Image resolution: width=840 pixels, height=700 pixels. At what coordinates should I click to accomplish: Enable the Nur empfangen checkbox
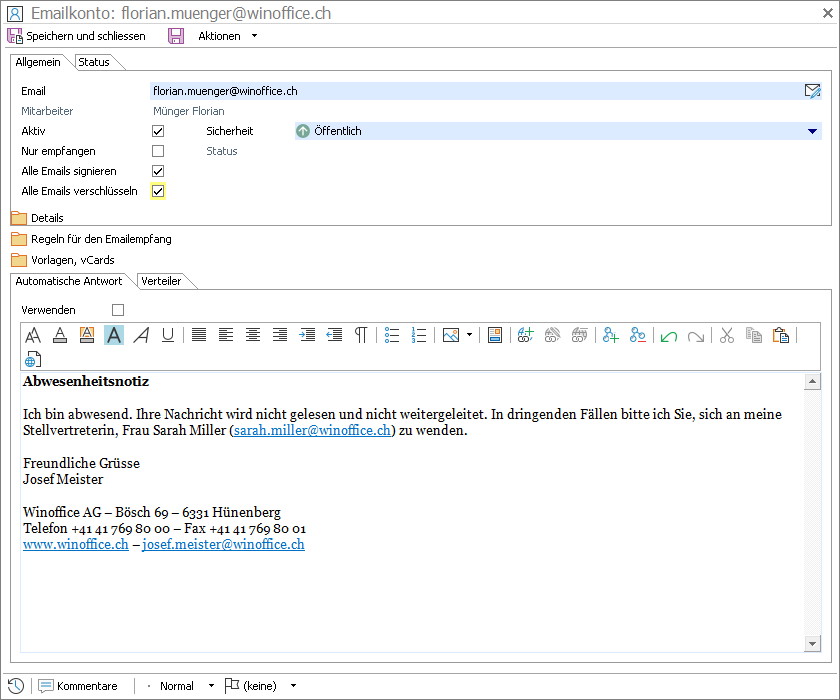[x=158, y=151]
